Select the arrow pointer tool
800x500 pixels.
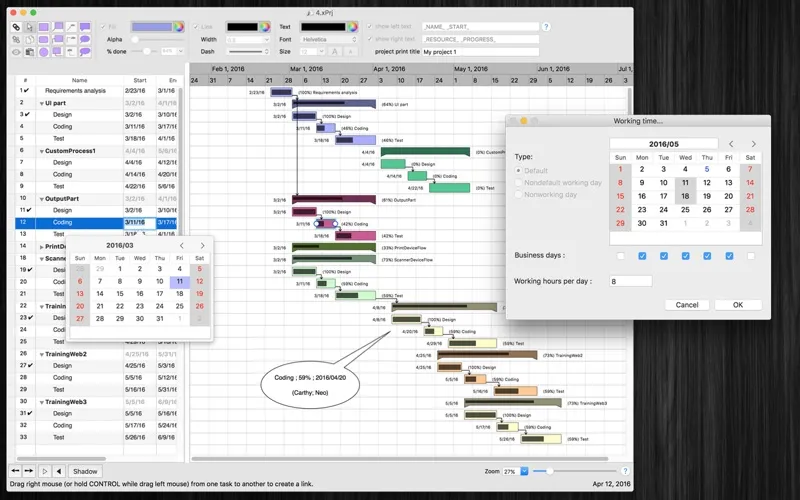pyautogui.click(x=30, y=27)
